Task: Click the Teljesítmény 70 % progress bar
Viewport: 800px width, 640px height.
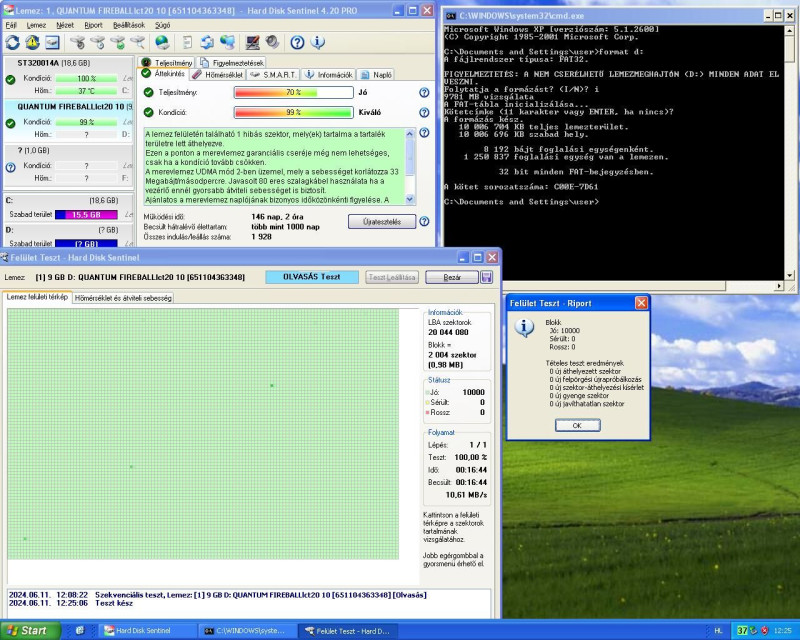Action: coord(293,92)
